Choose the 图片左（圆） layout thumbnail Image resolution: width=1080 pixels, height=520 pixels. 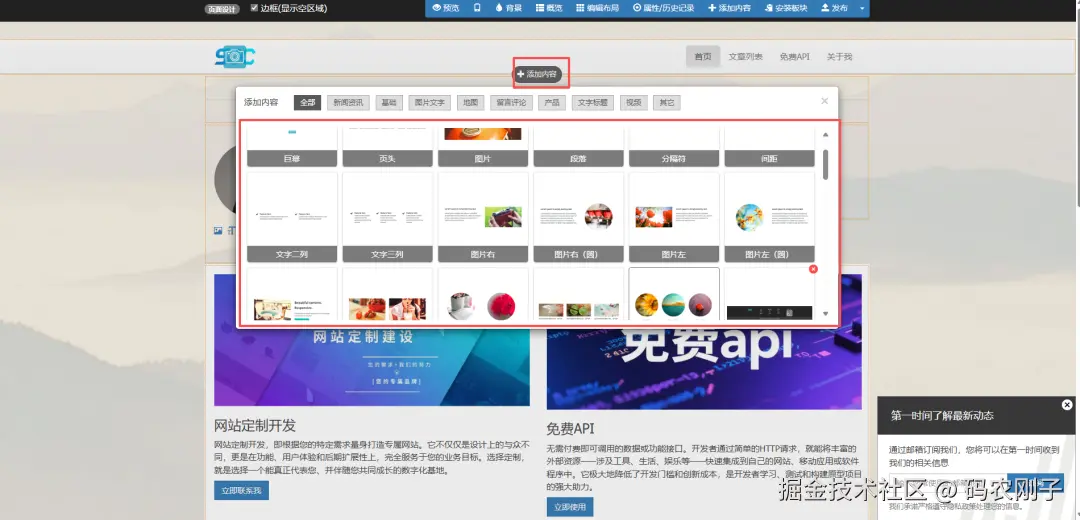pyautogui.click(x=769, y=217)
